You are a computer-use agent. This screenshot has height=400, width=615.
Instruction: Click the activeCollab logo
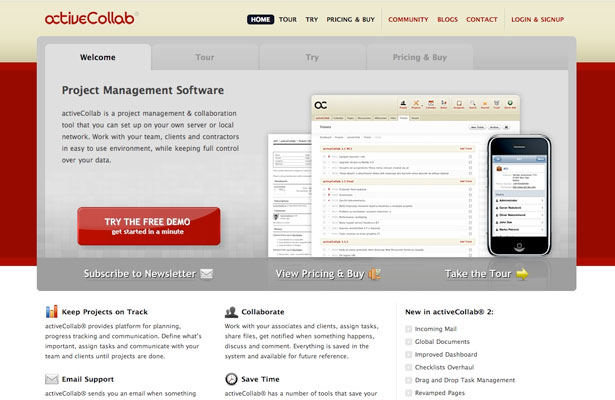[91, 18]
